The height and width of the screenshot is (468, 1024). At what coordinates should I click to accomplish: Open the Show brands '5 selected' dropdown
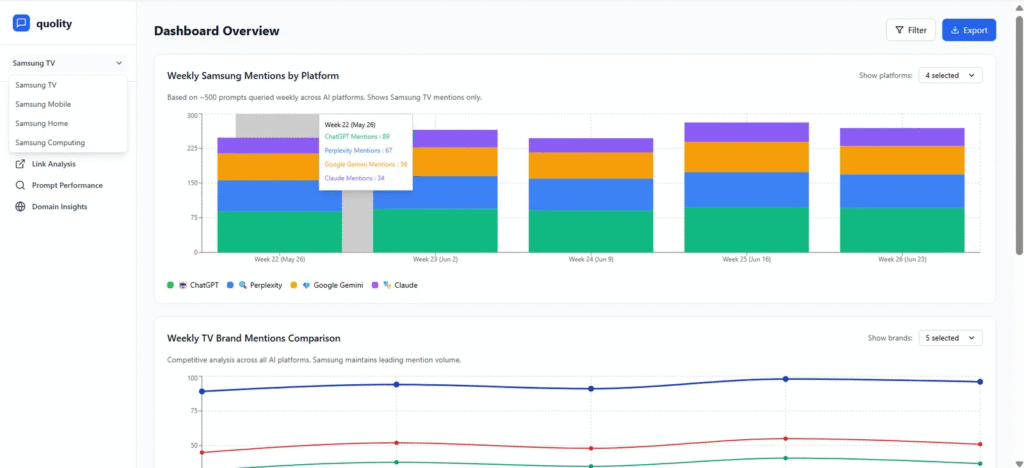(950, 338)
